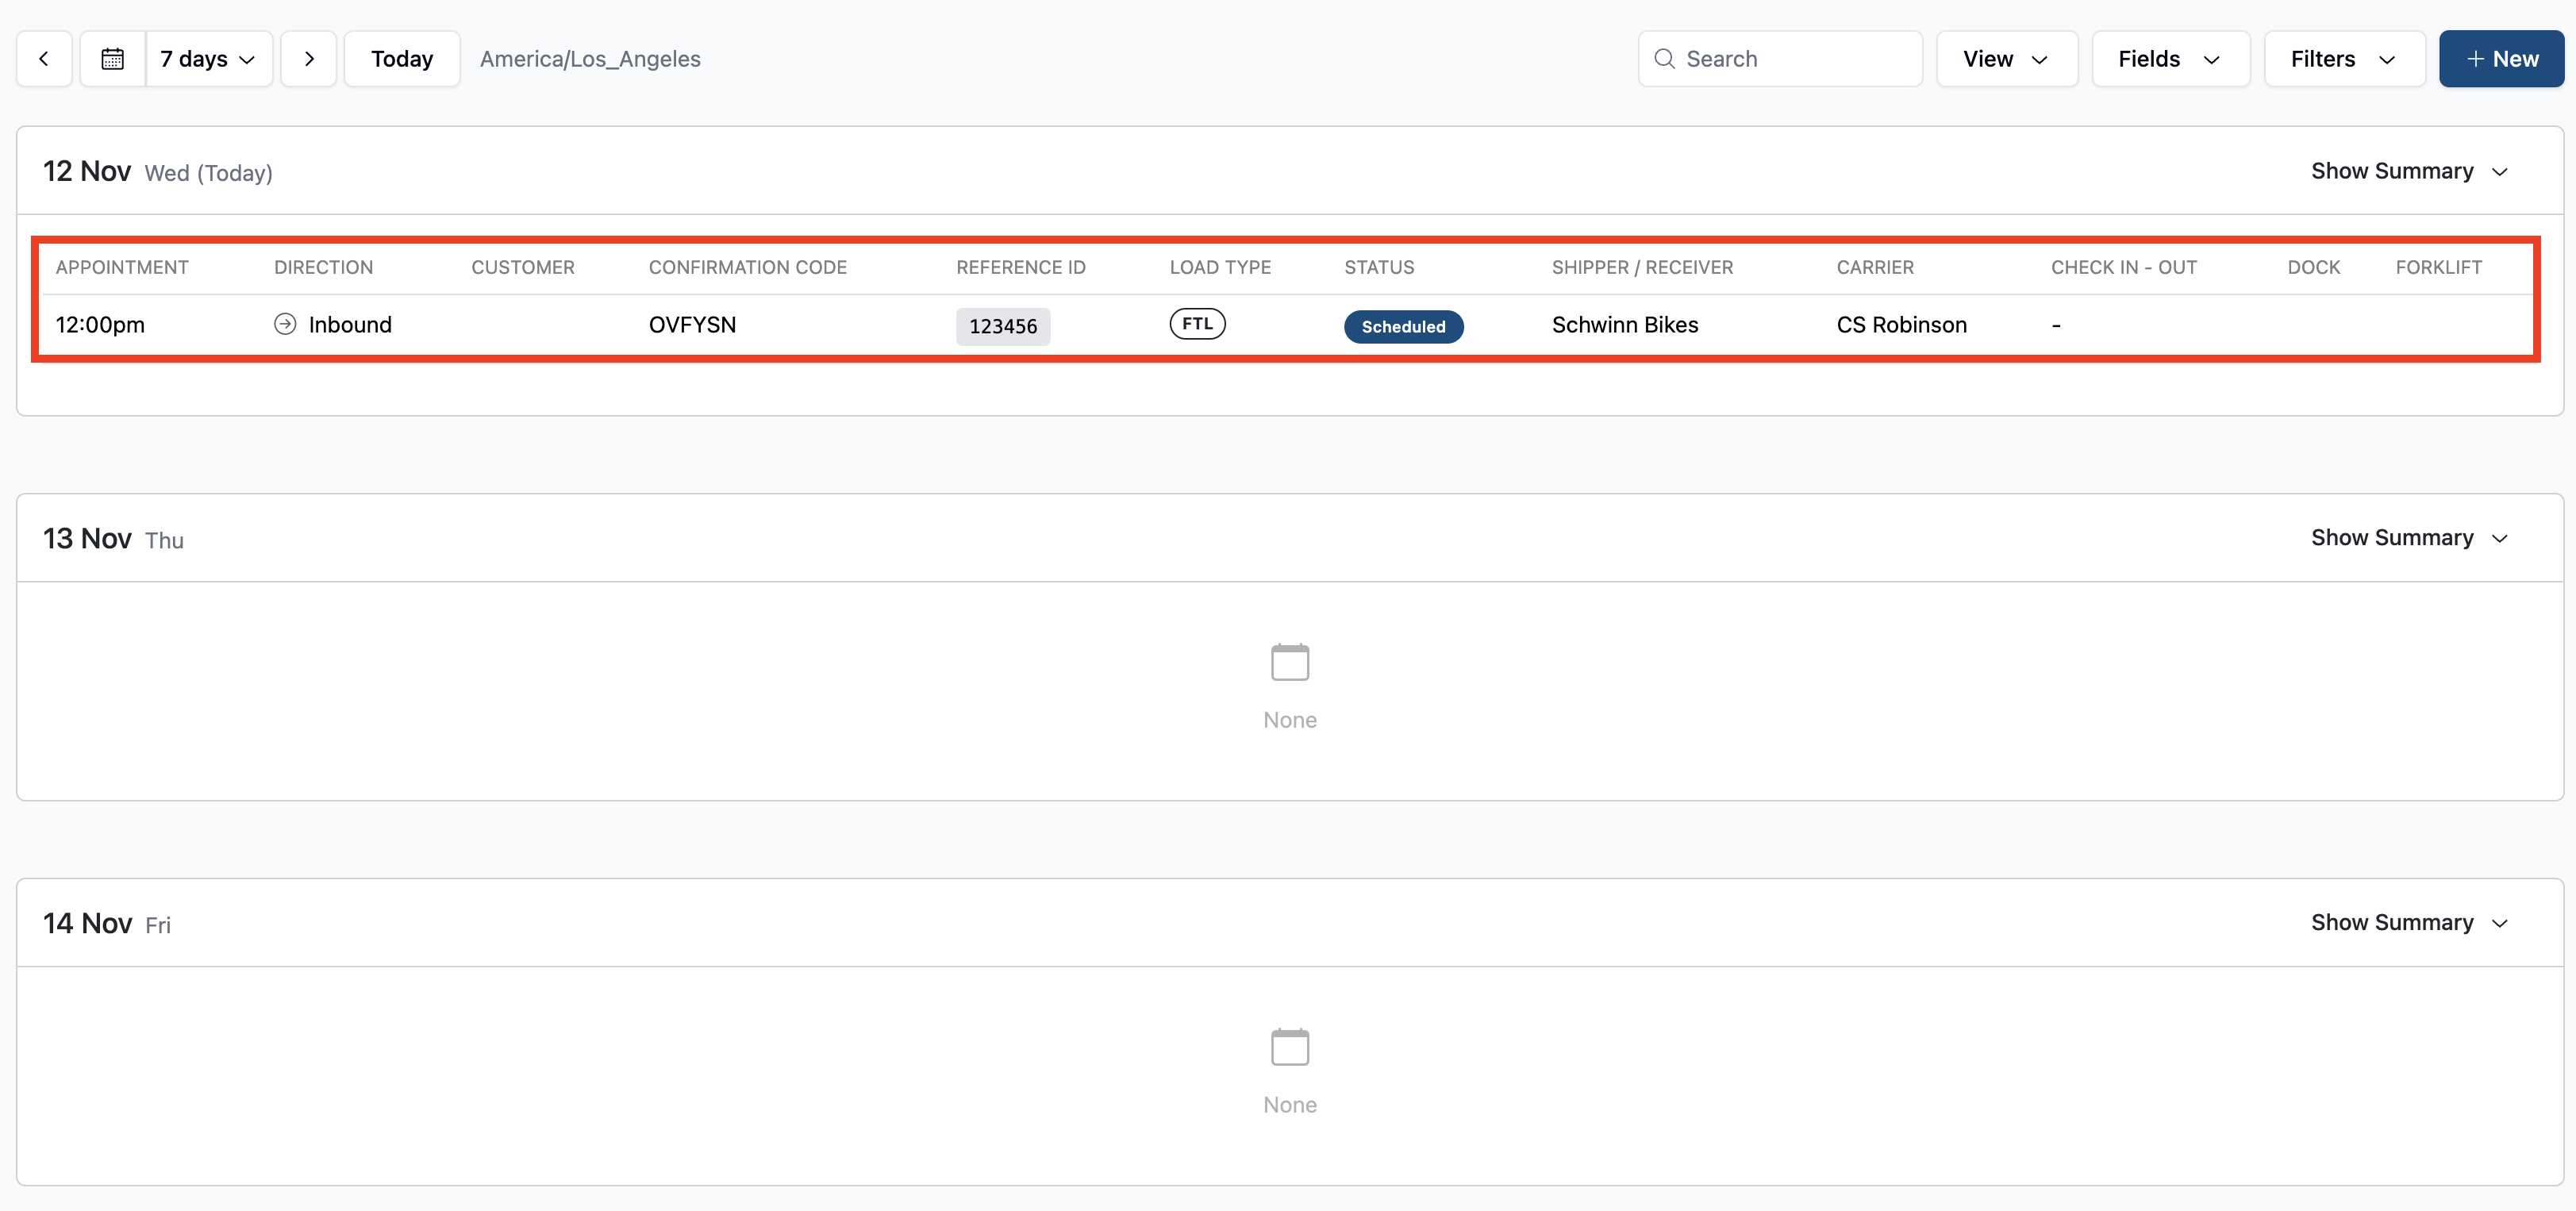Open the calendar date picker icon
This screenshot has height=1211, width=2576.
pyautogui.click(x=113, y=59)
